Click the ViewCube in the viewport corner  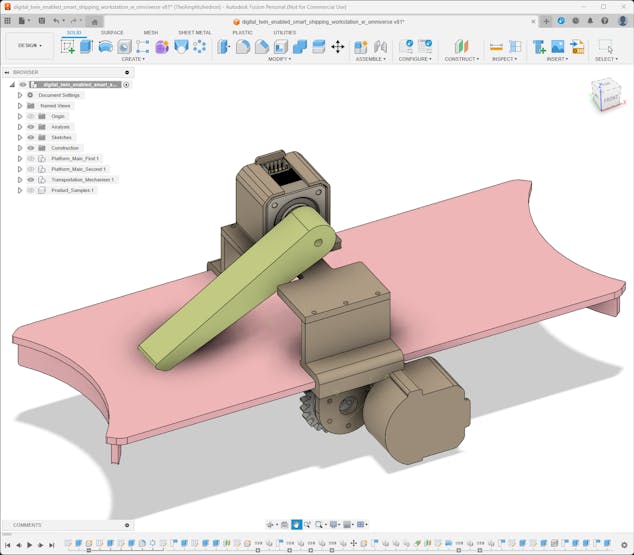[605, 95]
